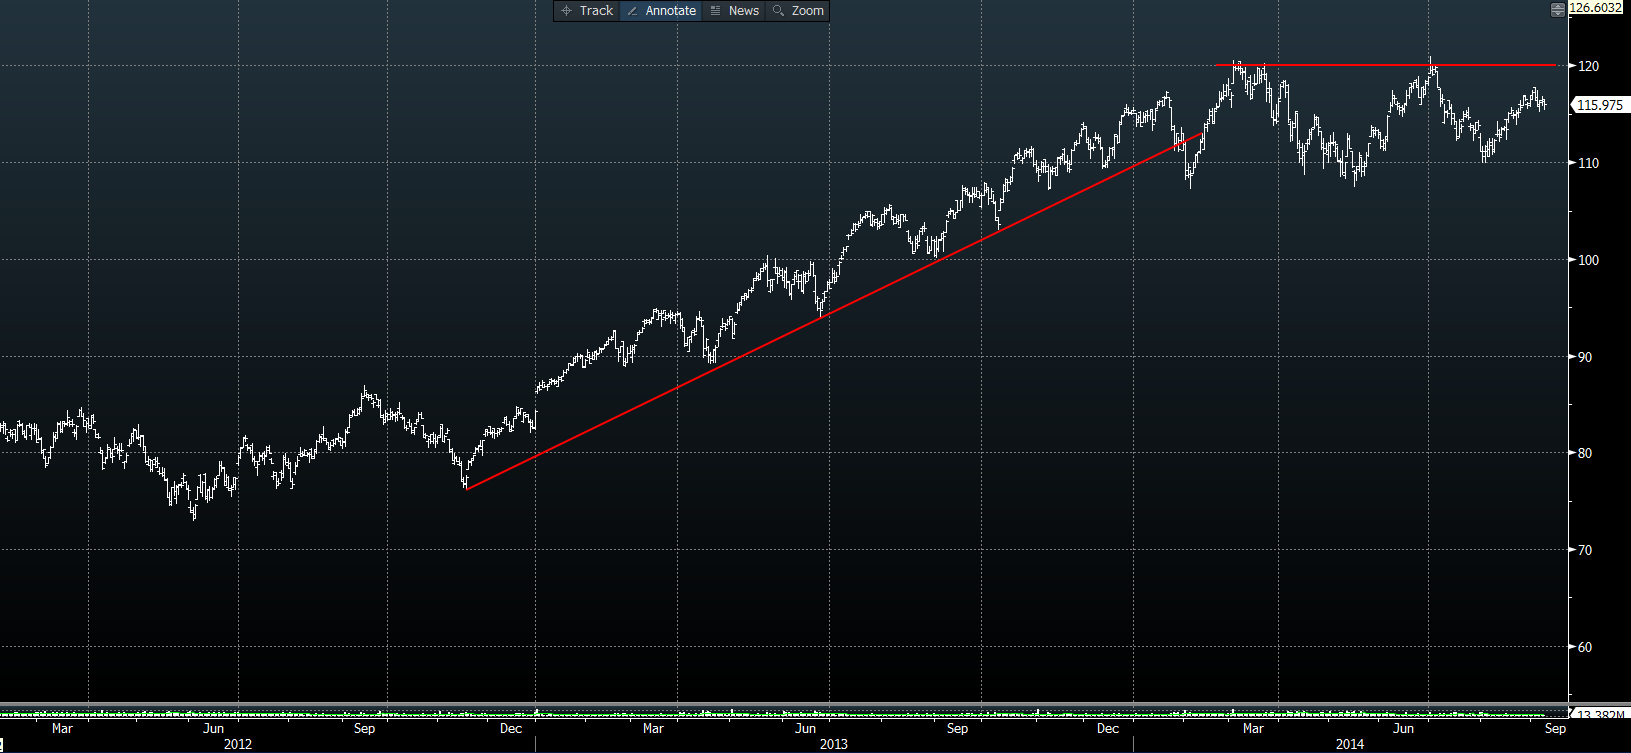Click the 2013 year label
1631x753 pixels.
coord(833,744)
